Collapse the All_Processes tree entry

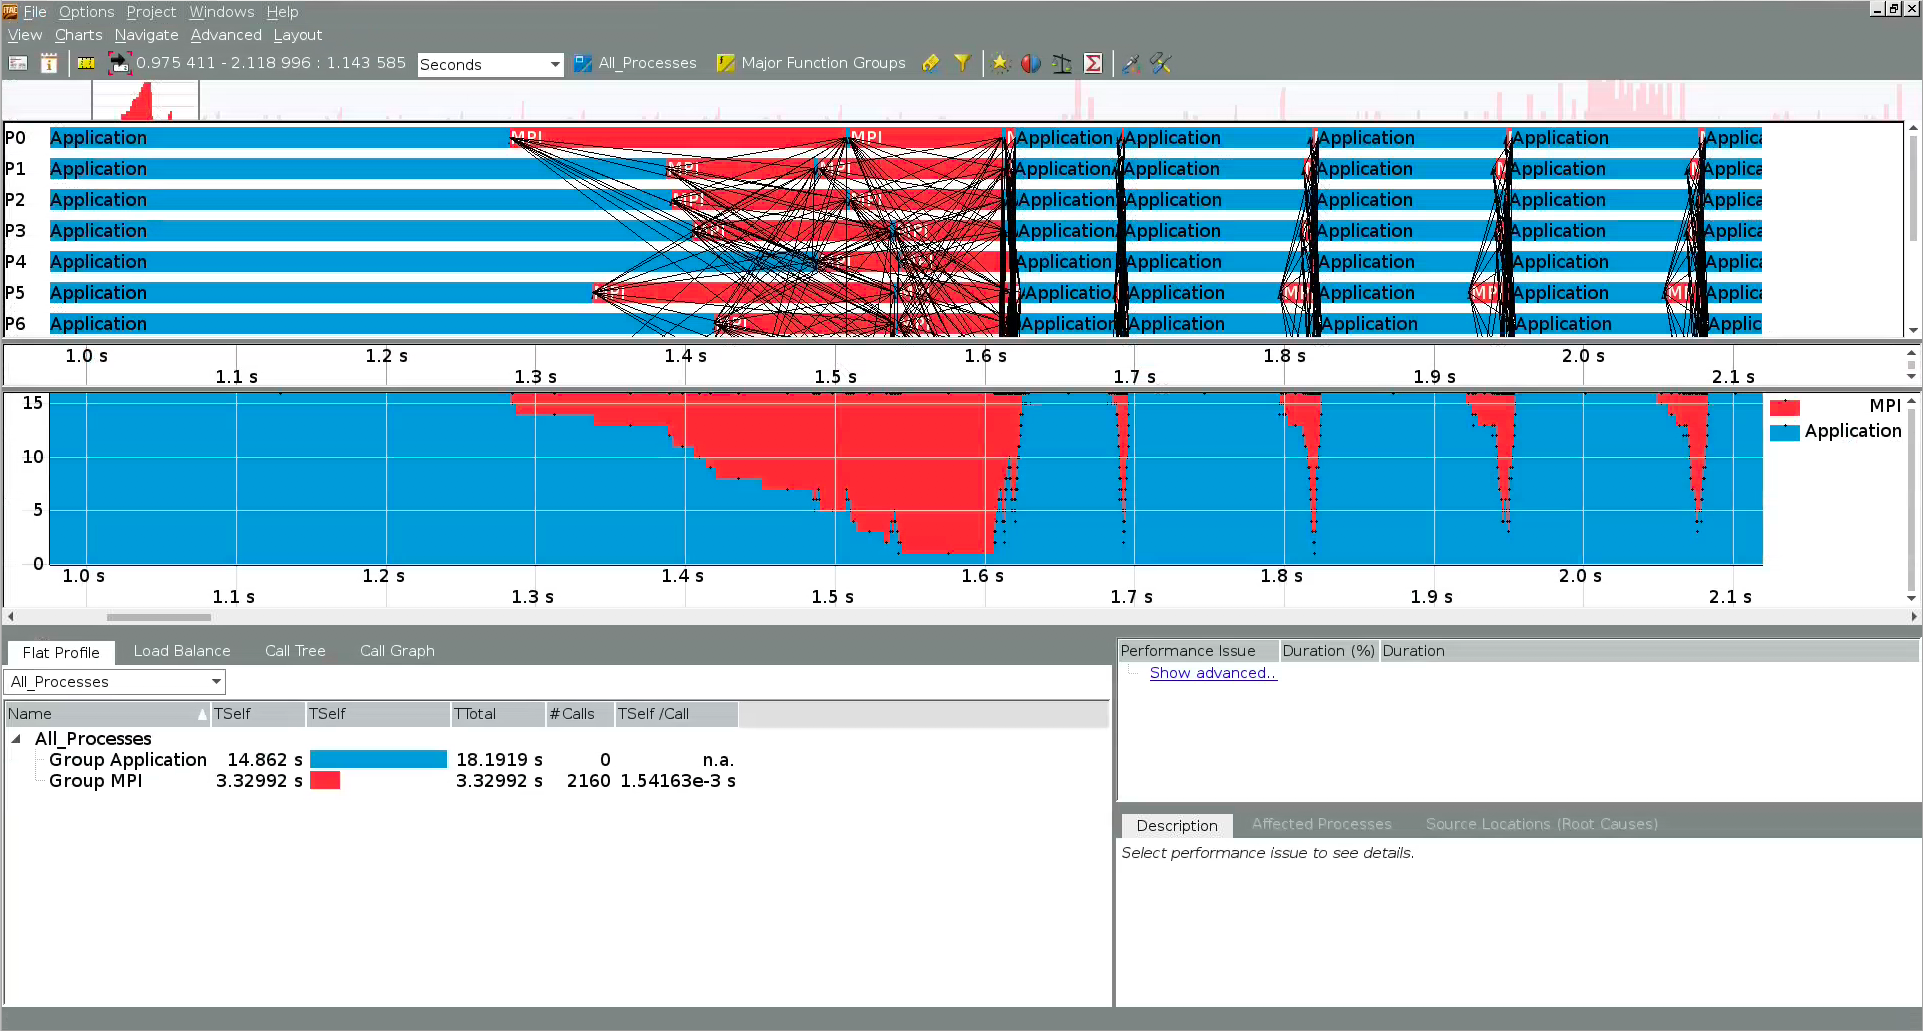[x=15, y=739]
